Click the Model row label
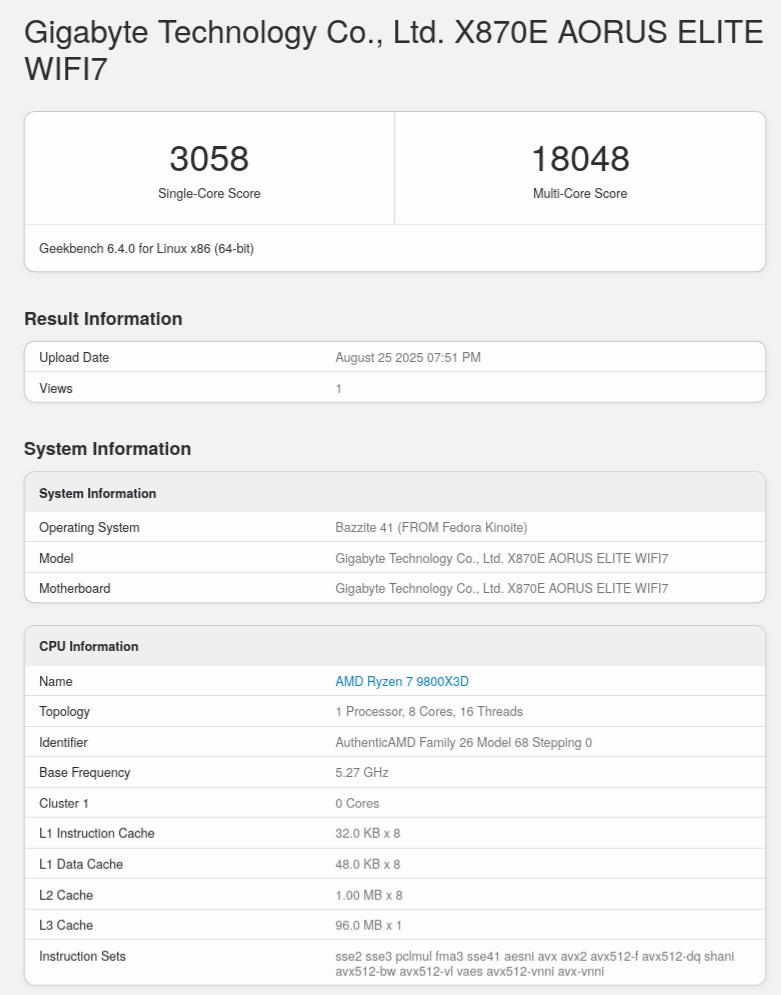 [x=56, y=558]
